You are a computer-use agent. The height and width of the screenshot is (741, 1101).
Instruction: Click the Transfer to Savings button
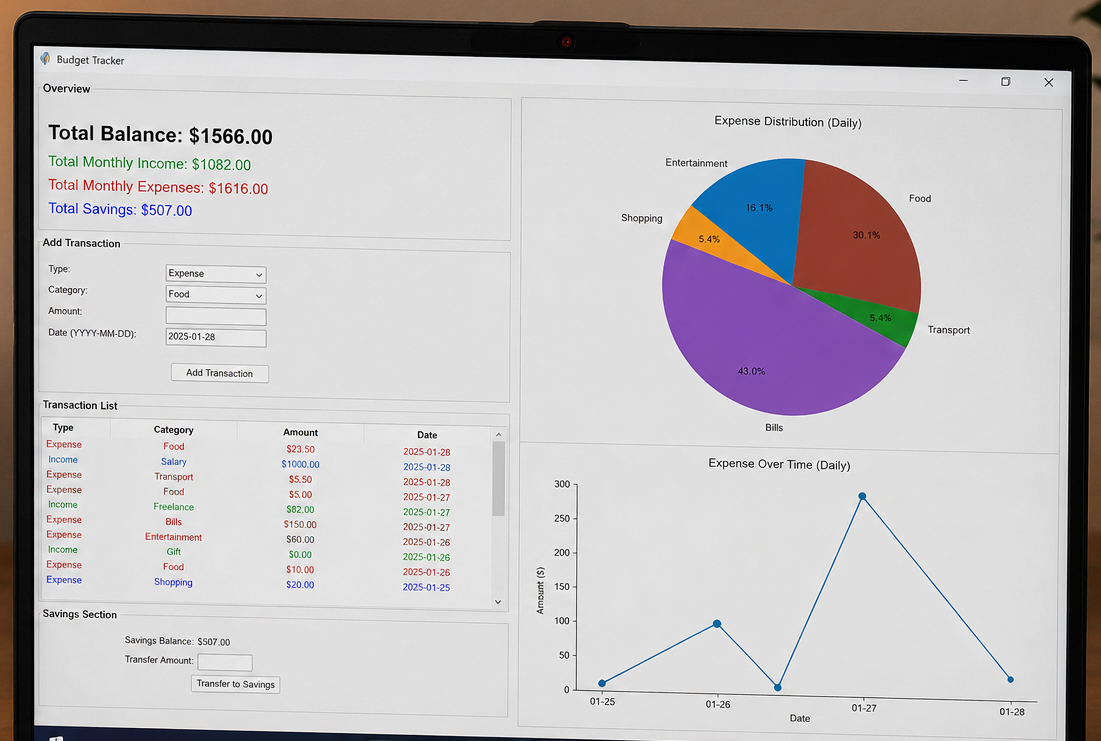(x=235, y=684)
